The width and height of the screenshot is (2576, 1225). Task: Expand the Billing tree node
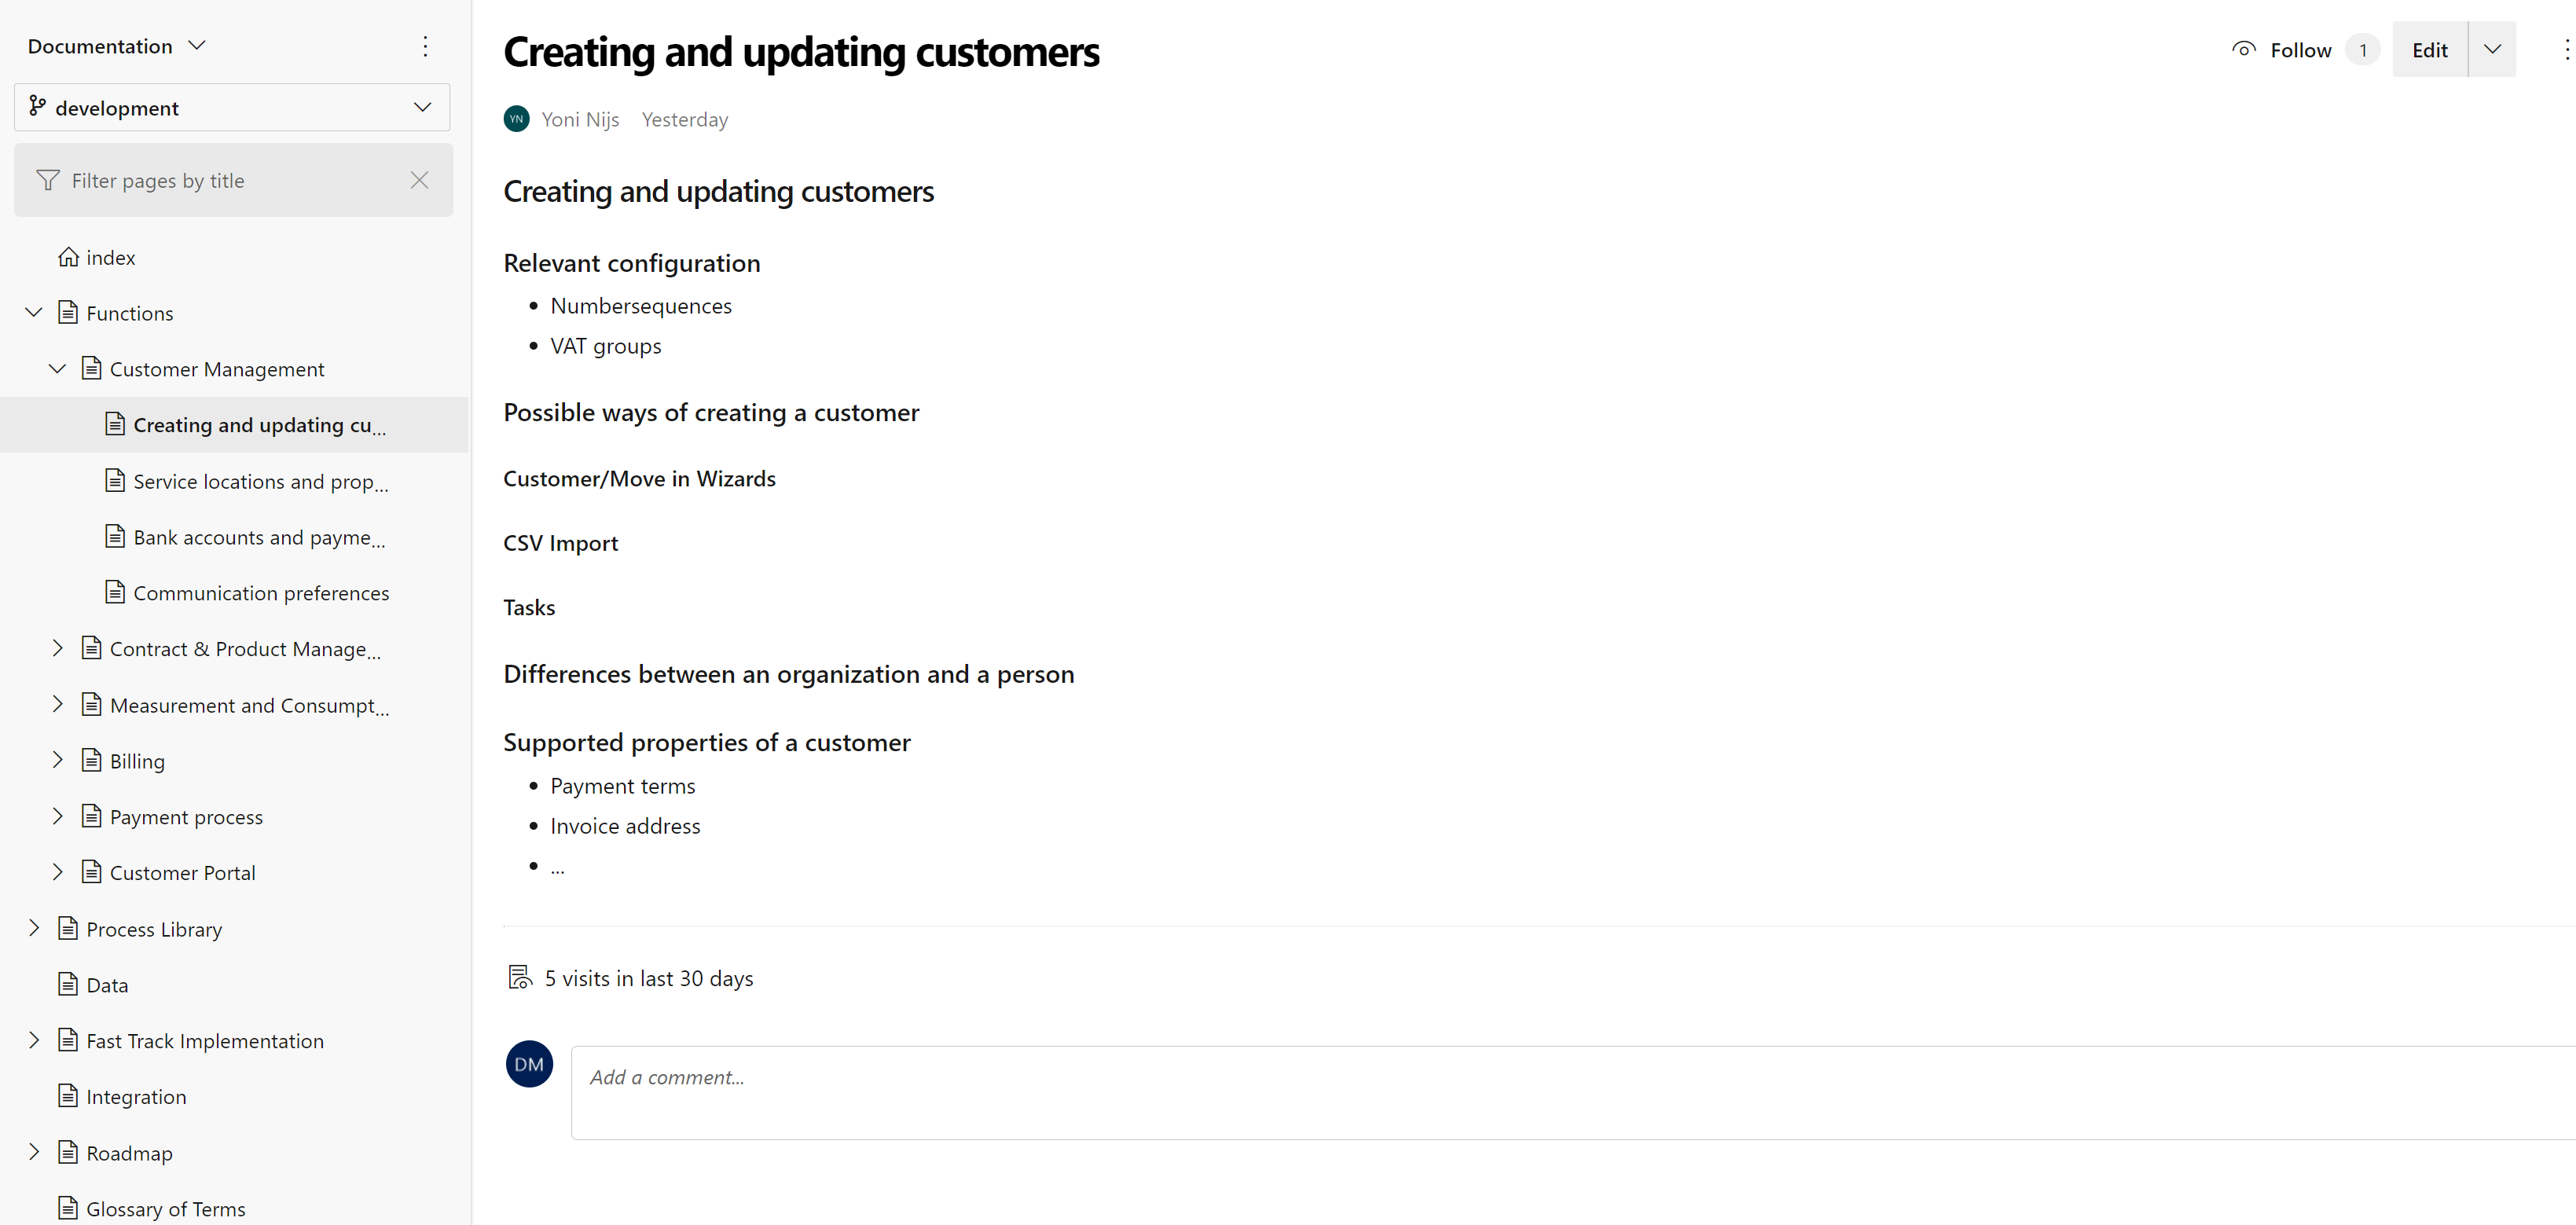coord(57,760)
